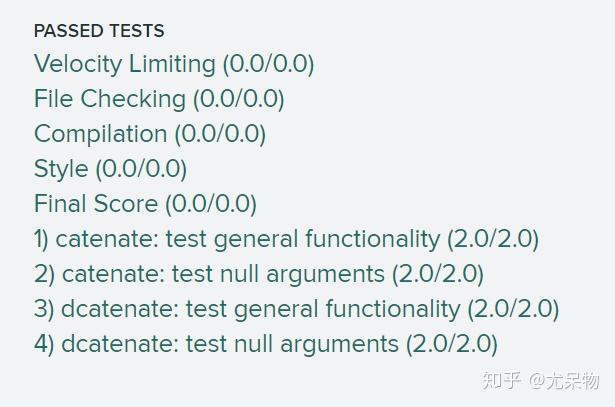Select the File Checking test entry
615x407 pixels.
point(109,99)
